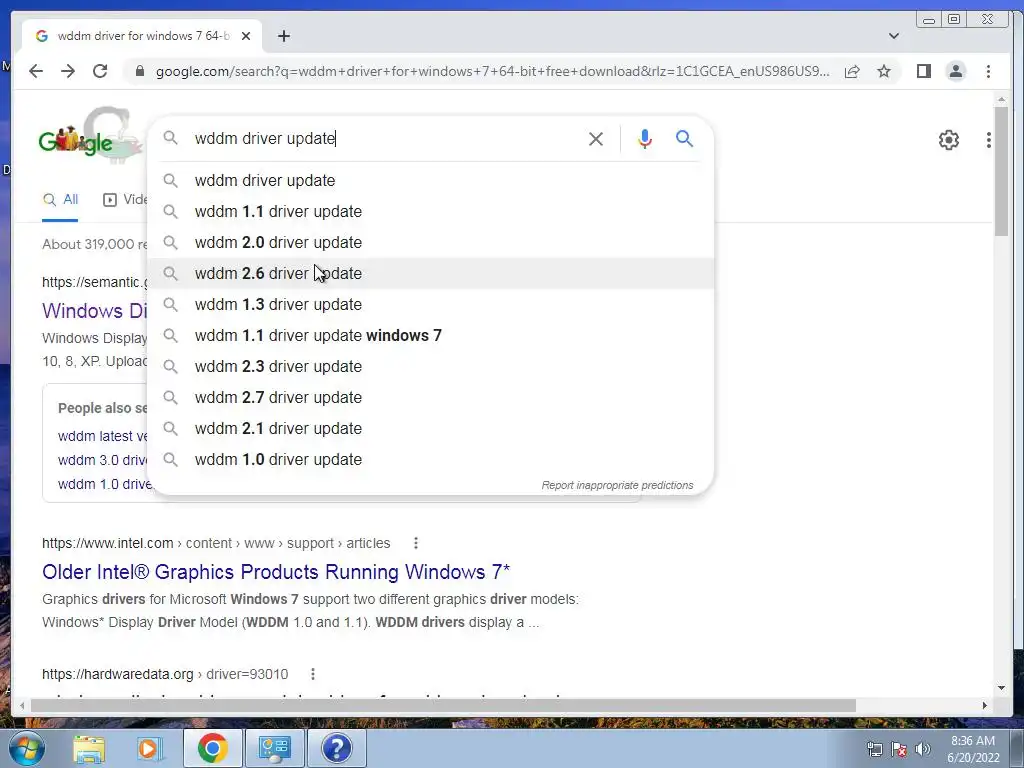
Task: Select suggestion 'wddm driver update'
Action: [431, 180]
